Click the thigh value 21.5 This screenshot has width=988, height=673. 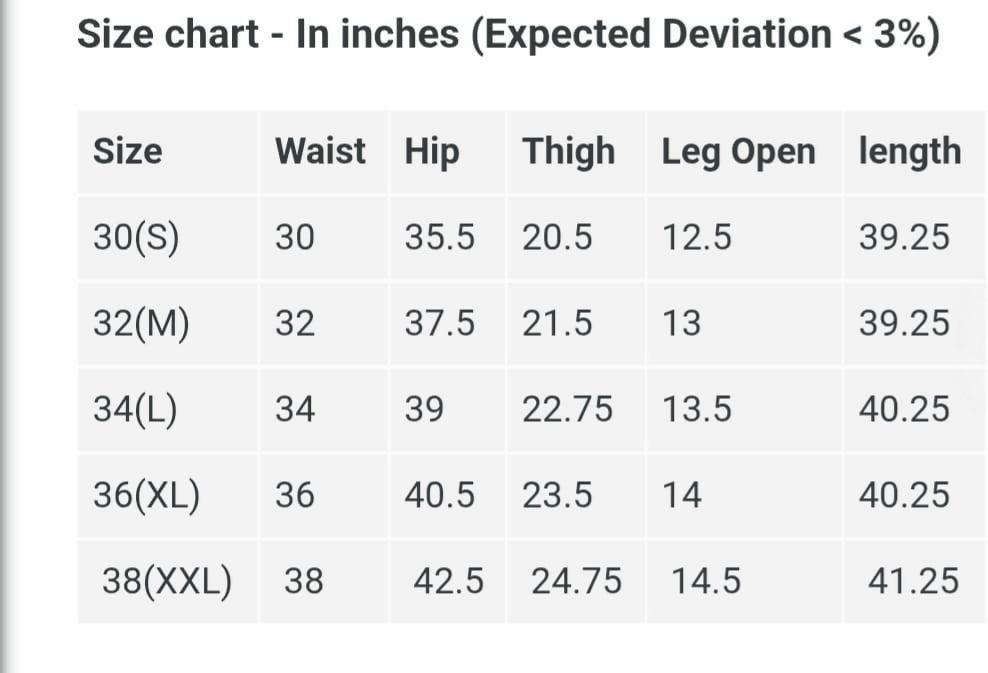point(557,324)
